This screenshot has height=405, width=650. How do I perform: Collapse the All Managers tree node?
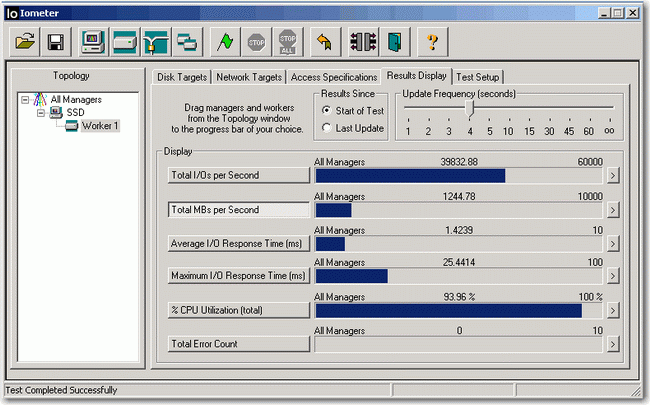pyautogui.click(x=25, y=100)
